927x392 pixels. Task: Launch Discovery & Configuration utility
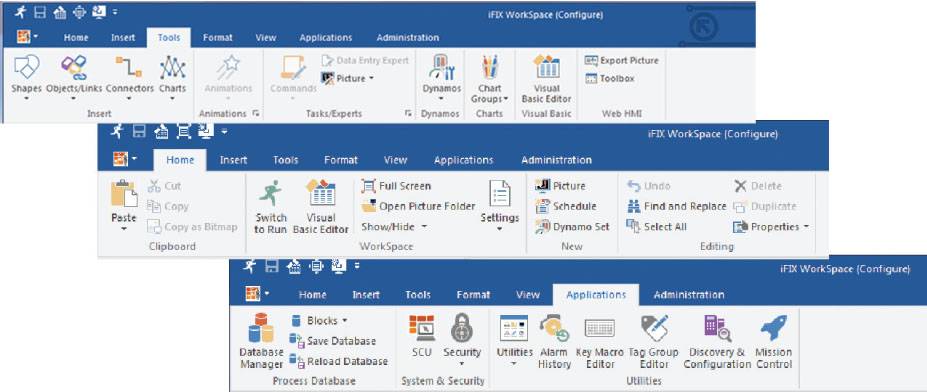tap(717, 341)
